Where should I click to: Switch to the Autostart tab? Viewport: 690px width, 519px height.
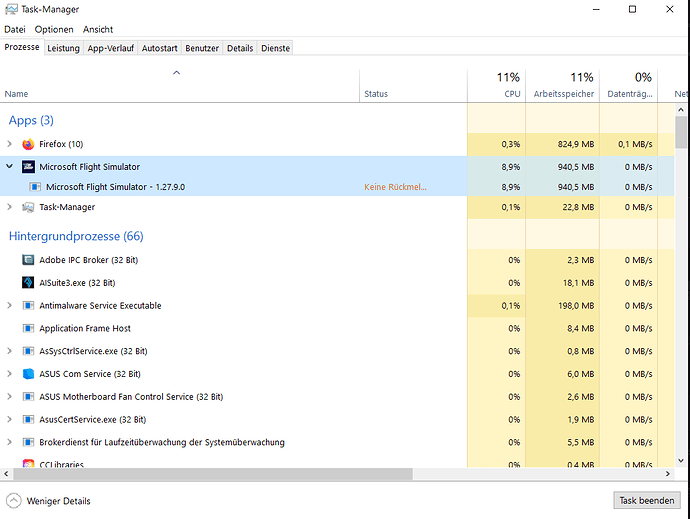tap(159, 48)
